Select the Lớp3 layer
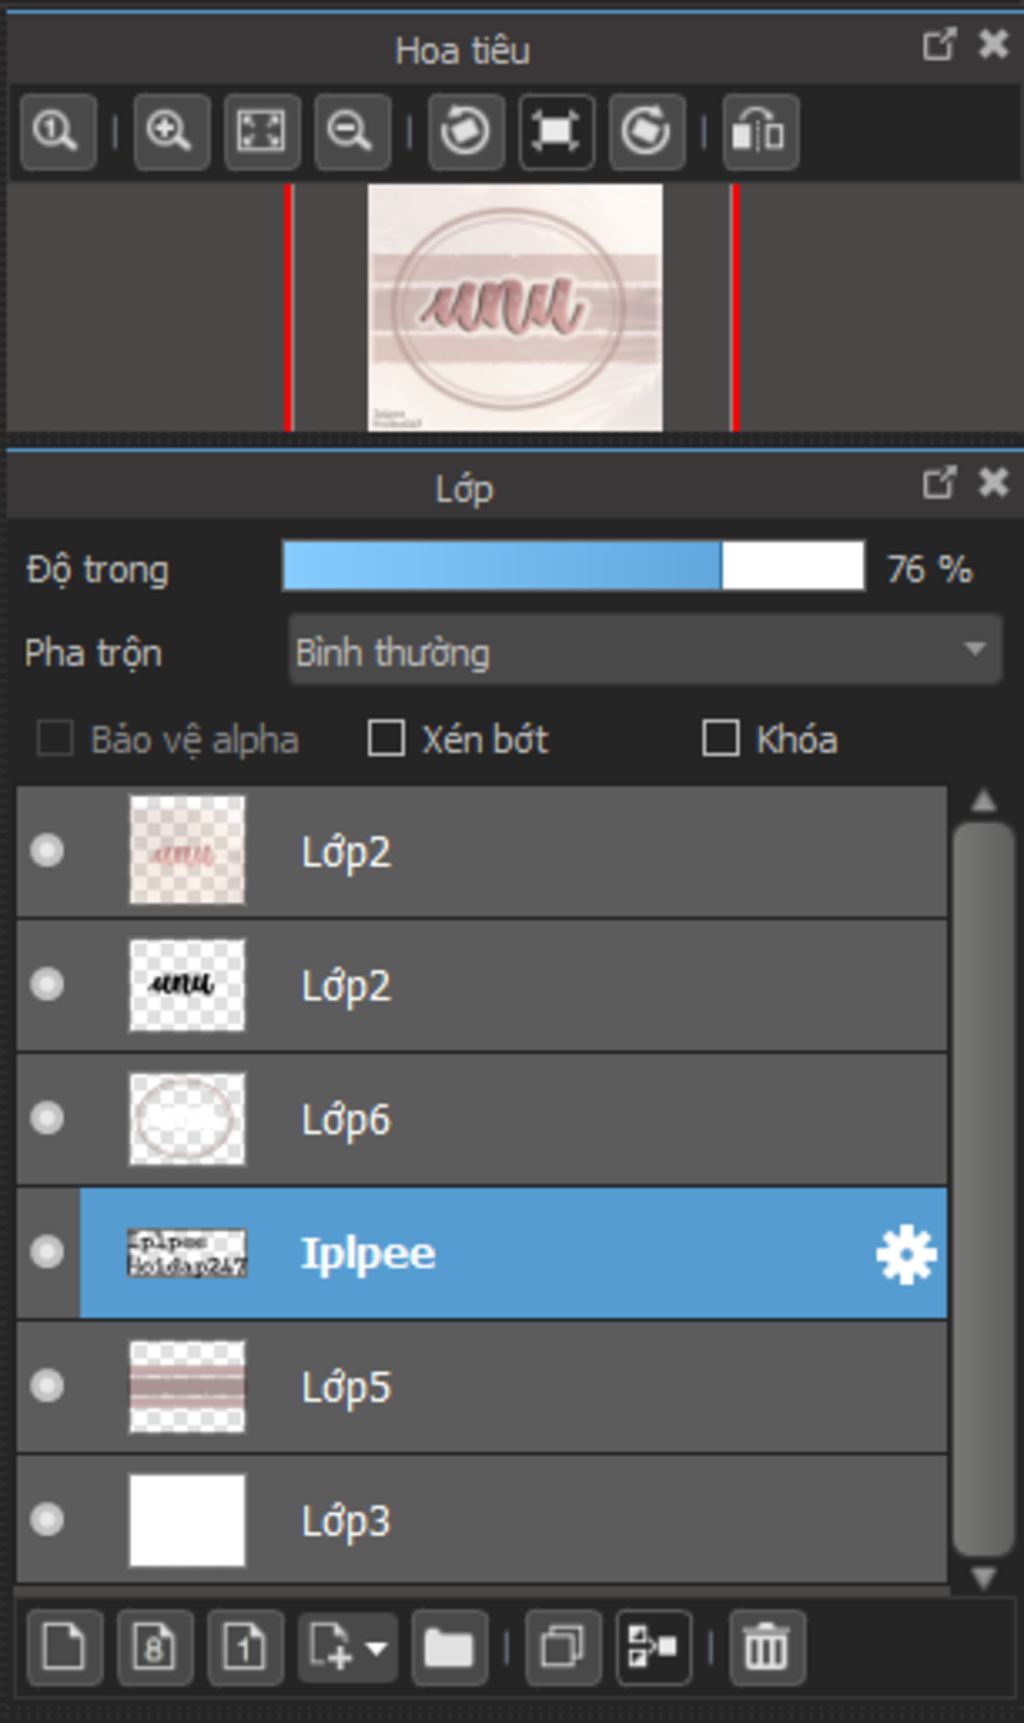 coord(482,1520)
